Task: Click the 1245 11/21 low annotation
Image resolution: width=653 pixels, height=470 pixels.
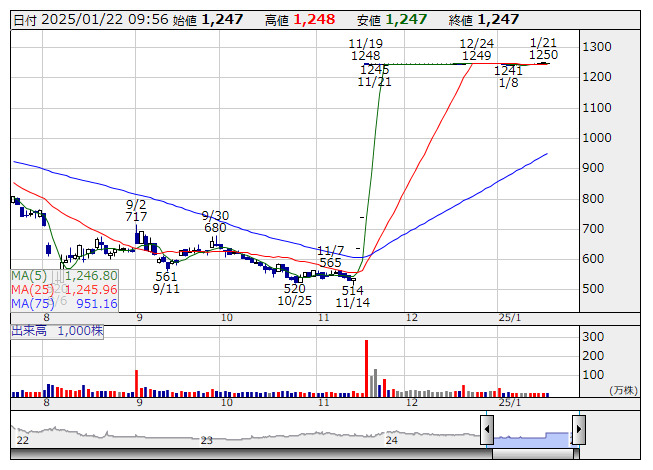Action: (x=374, y=75)
